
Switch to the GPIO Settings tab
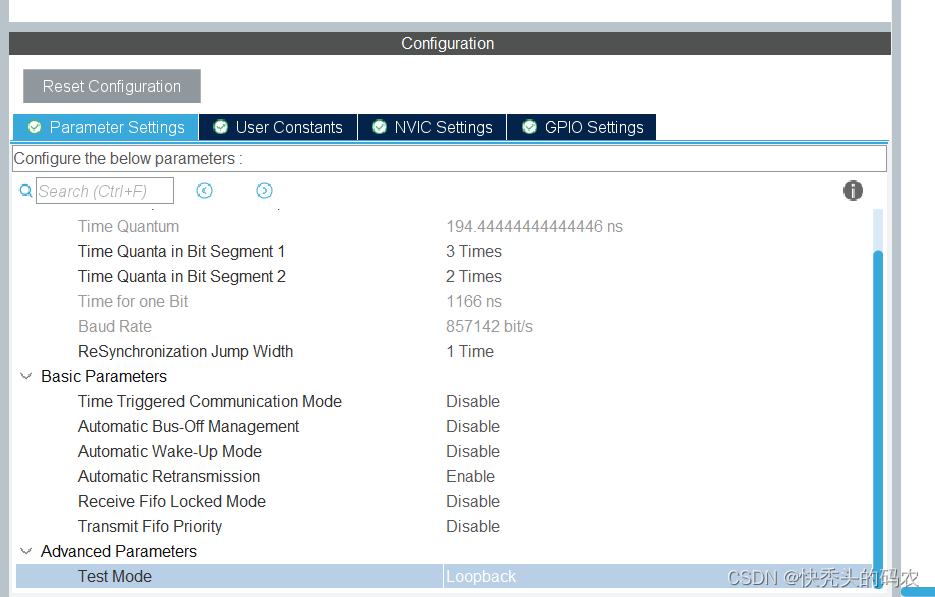coord(581,127)
